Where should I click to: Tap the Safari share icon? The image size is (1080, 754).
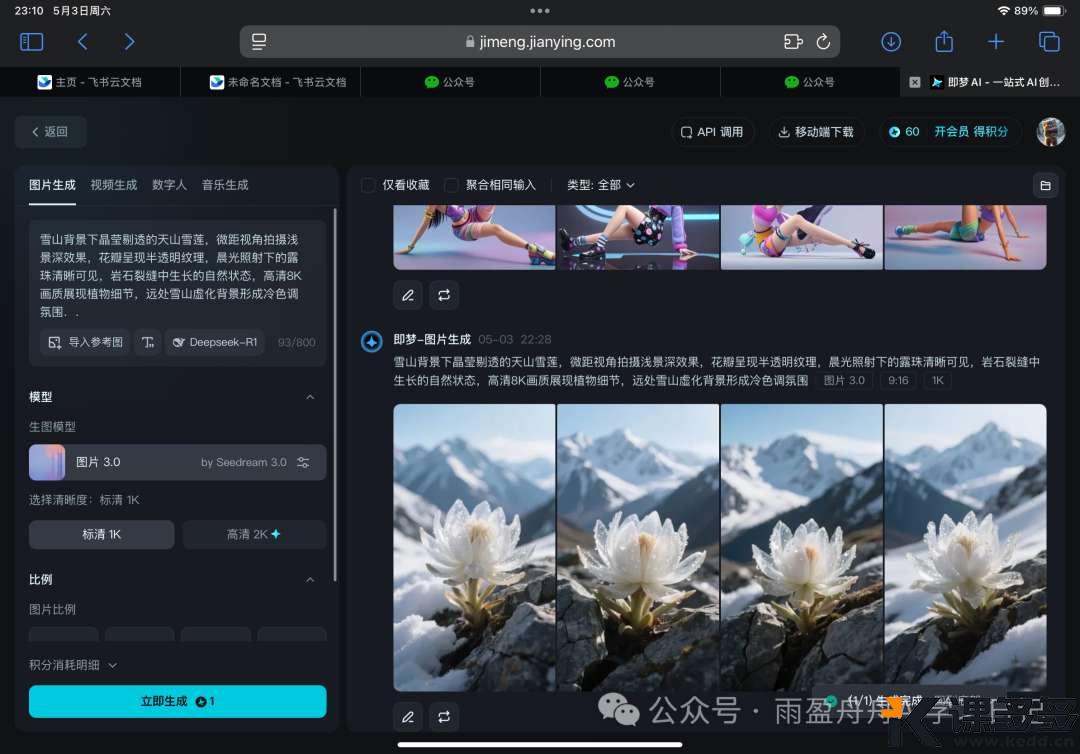tap(943, 42)
